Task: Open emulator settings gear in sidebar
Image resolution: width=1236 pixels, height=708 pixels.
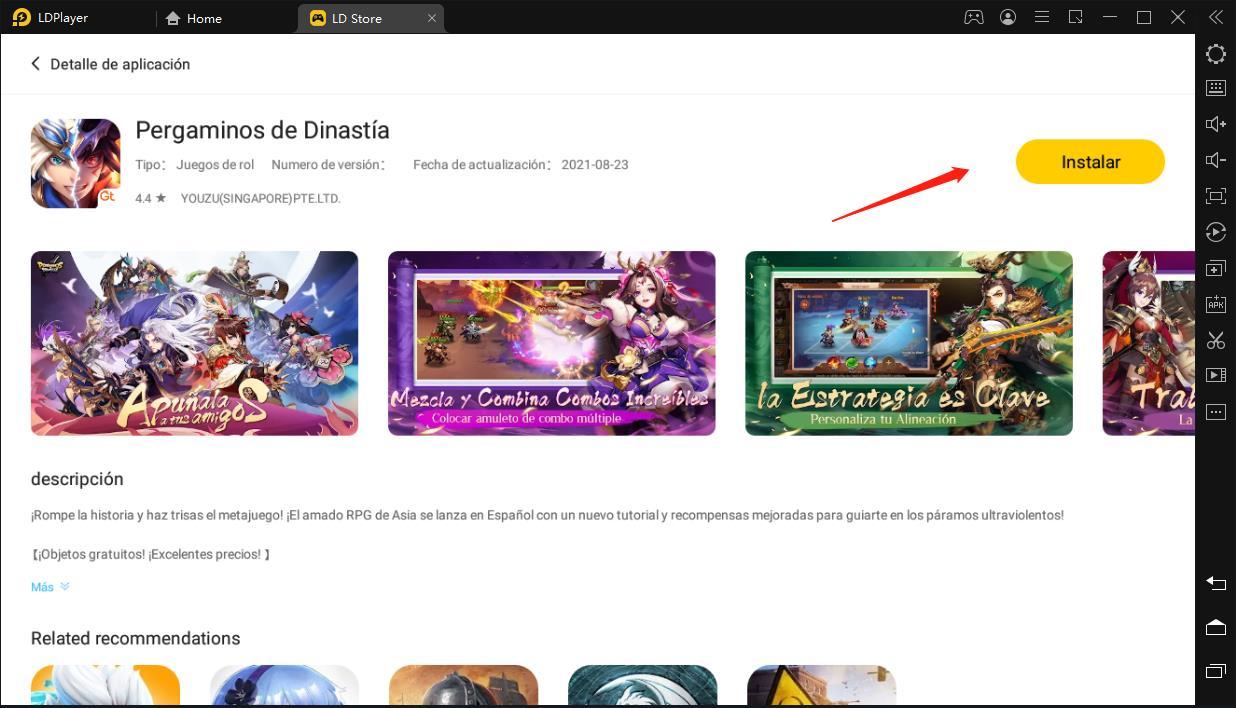Action: point(1216,54)
